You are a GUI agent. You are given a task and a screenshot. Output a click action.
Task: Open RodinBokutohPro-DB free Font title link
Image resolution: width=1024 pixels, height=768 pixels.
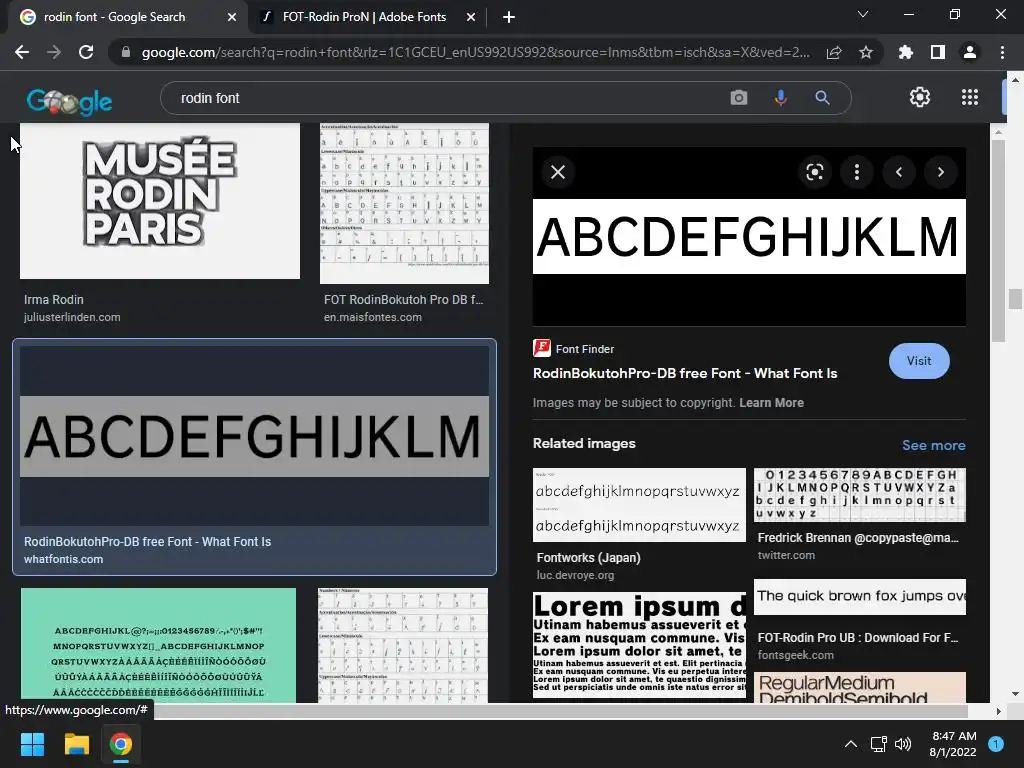pos(684,373)
